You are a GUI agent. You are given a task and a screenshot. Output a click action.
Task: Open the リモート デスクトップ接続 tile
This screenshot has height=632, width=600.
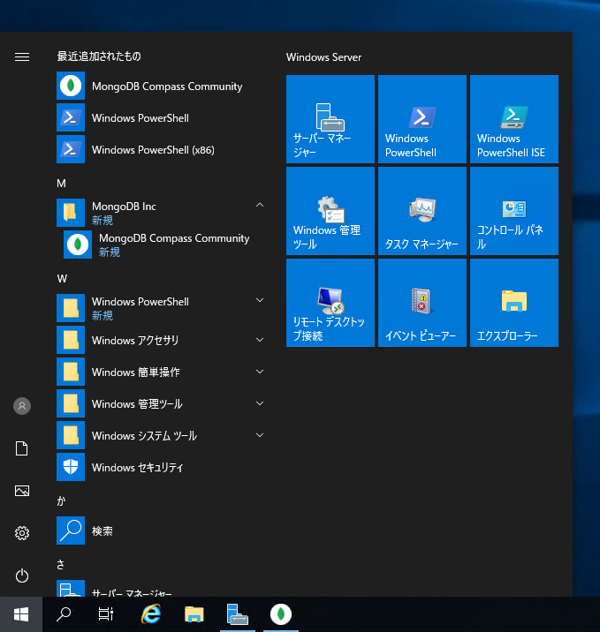(x=330, y=303)
